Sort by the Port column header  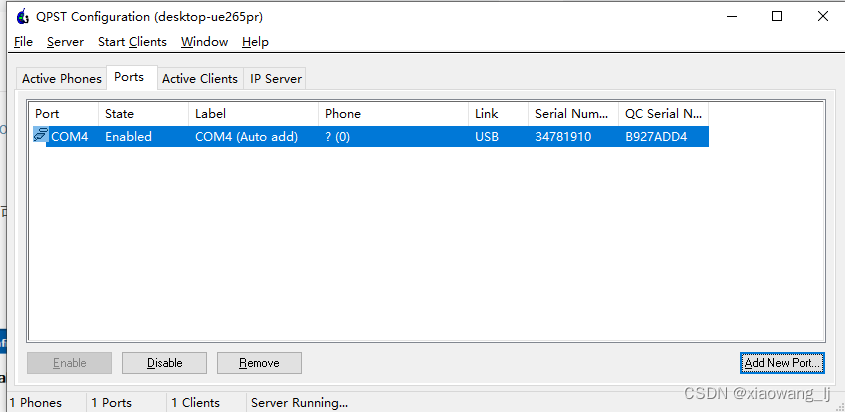point(64,114)
